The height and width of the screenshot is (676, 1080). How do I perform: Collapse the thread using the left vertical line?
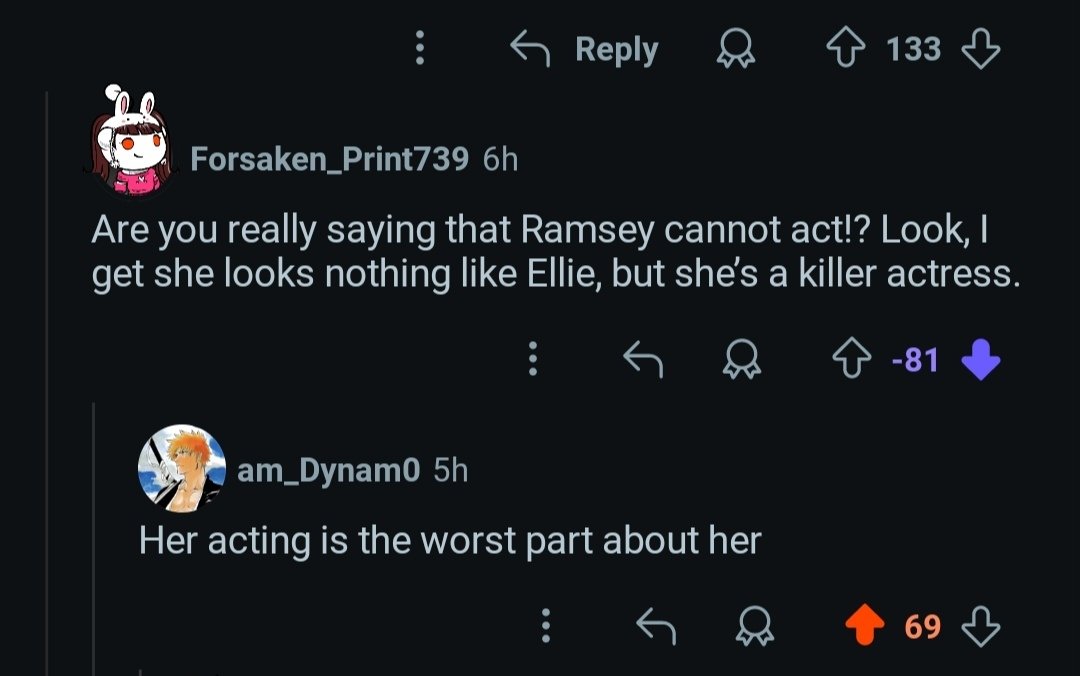47,400
